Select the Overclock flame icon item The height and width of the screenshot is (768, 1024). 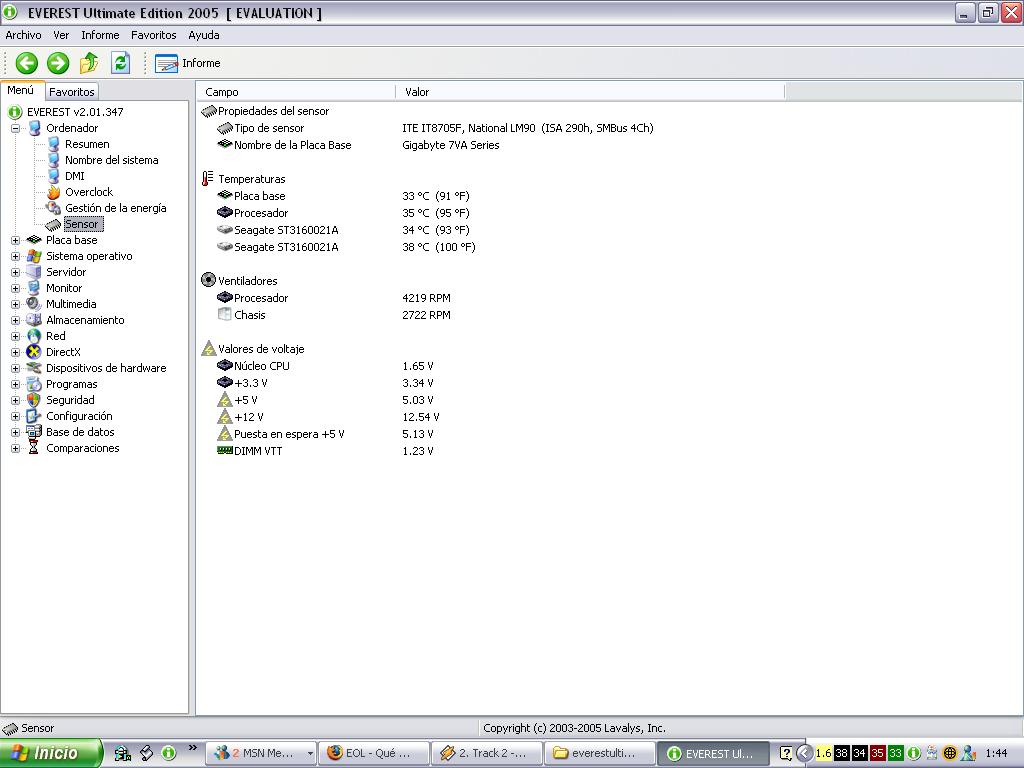[x=54, y=192]
